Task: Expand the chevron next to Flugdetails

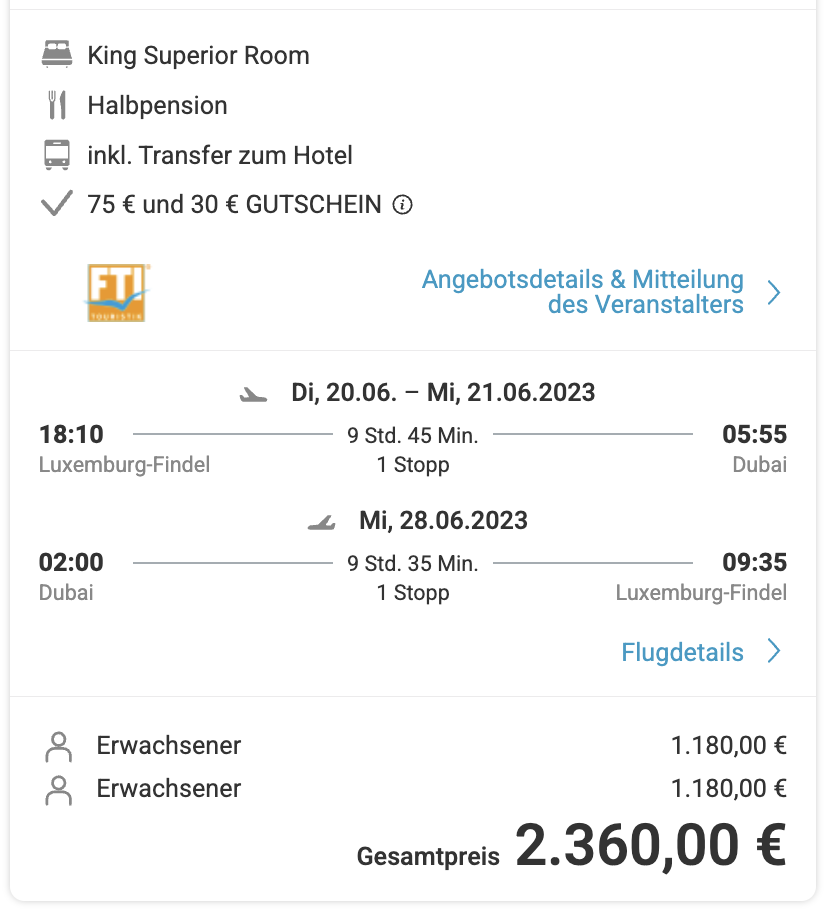Action: pos(774,651)
